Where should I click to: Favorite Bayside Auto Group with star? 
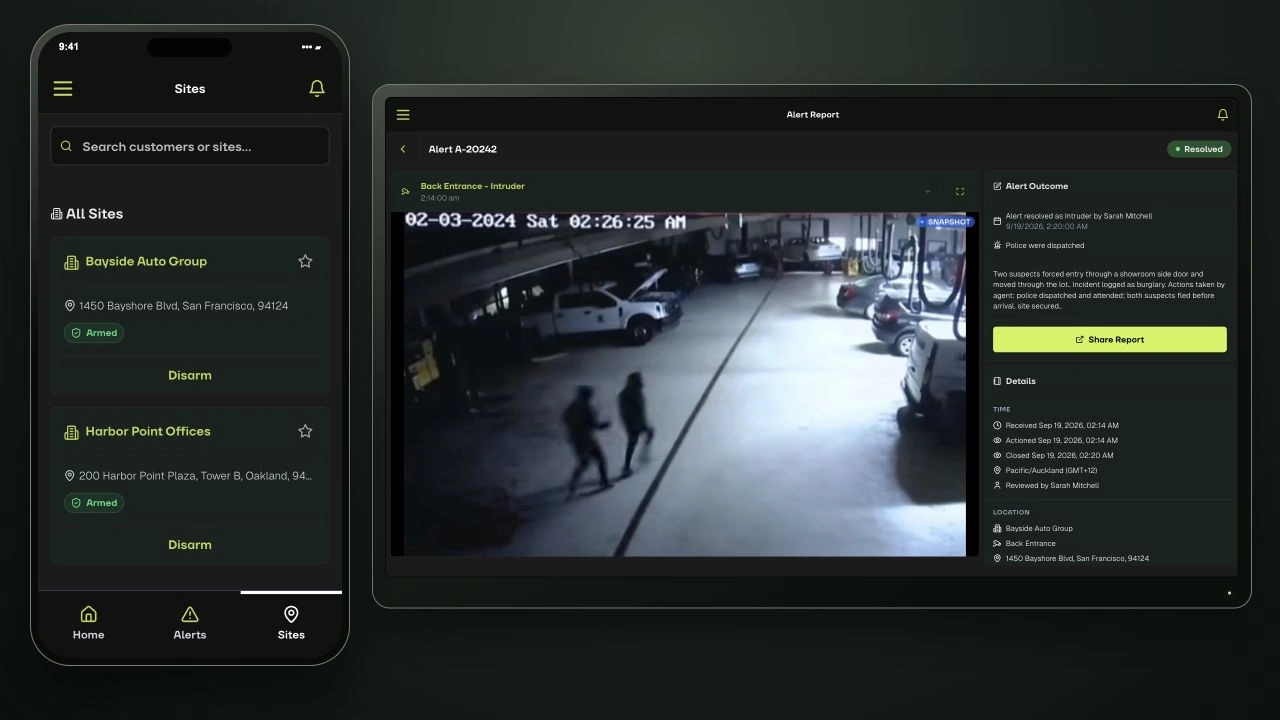point(305,261)
